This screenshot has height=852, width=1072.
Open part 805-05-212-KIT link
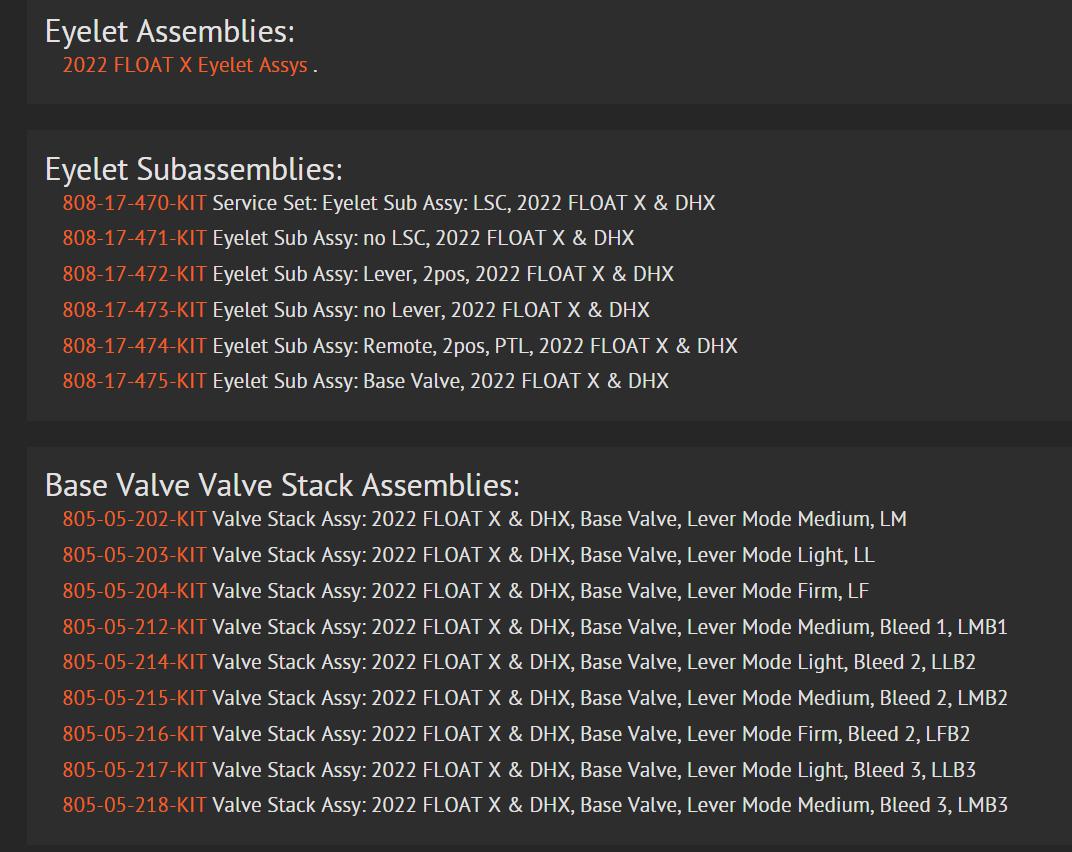134,627
